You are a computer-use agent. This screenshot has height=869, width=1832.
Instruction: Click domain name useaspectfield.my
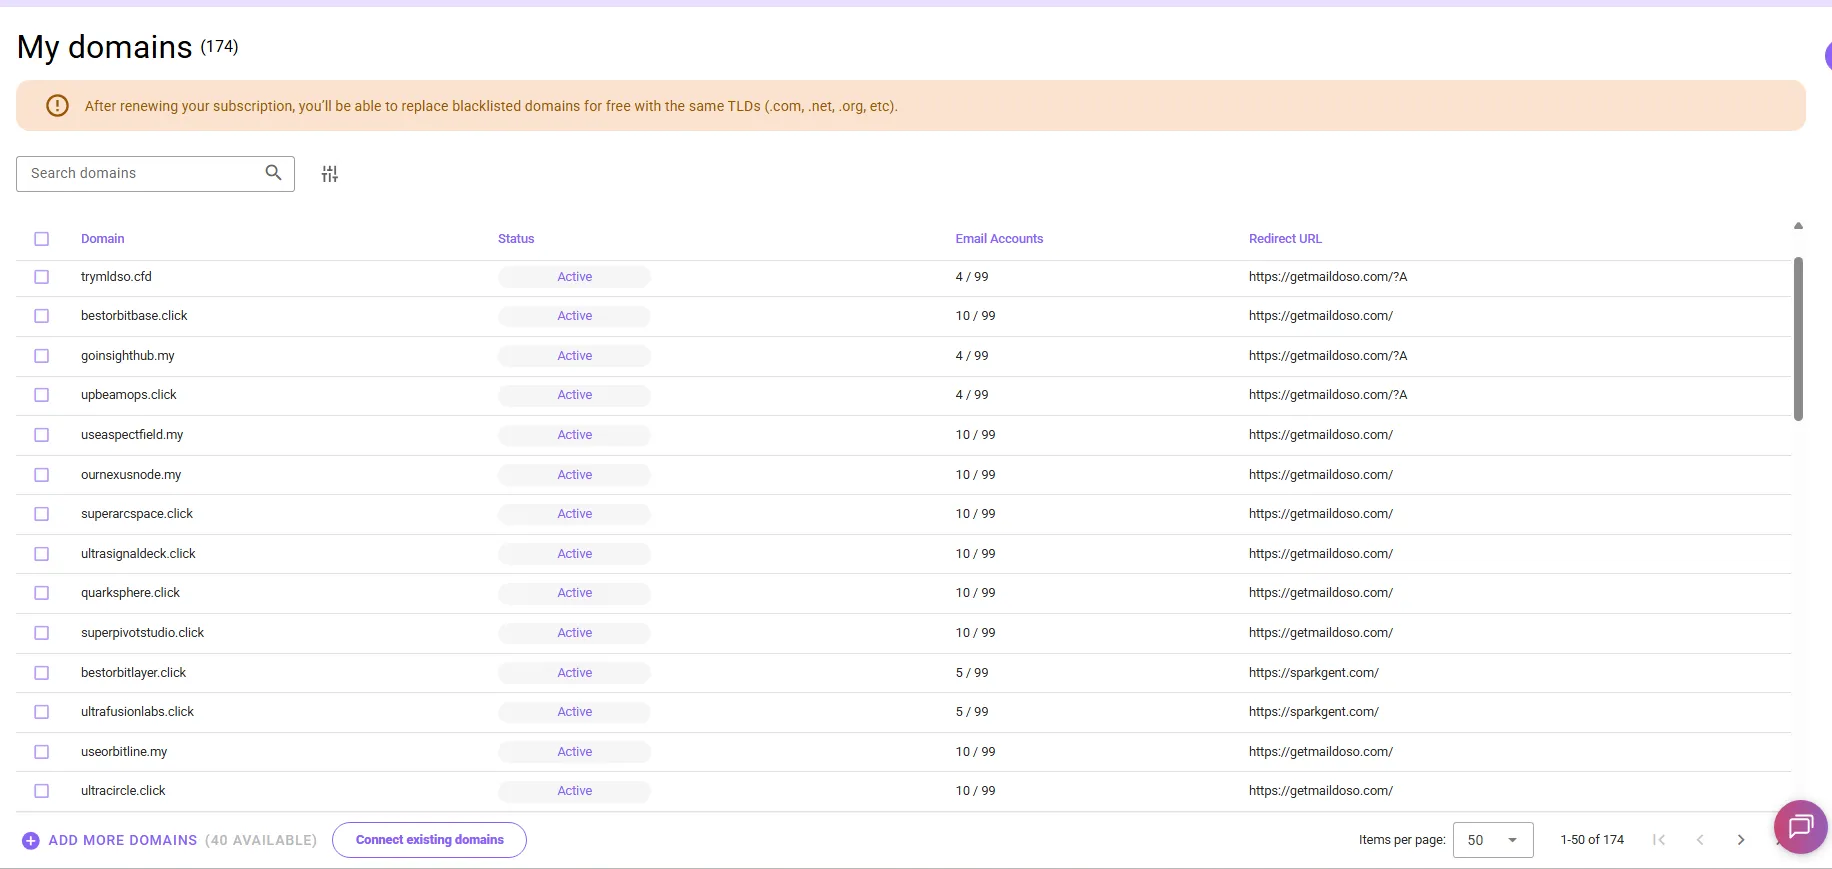pyautogui.click(x=132, y=435)
